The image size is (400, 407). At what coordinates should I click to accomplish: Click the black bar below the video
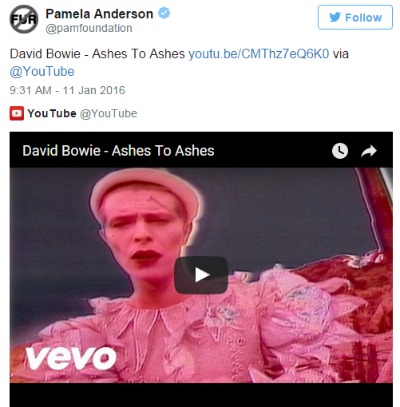pos(201,395)
